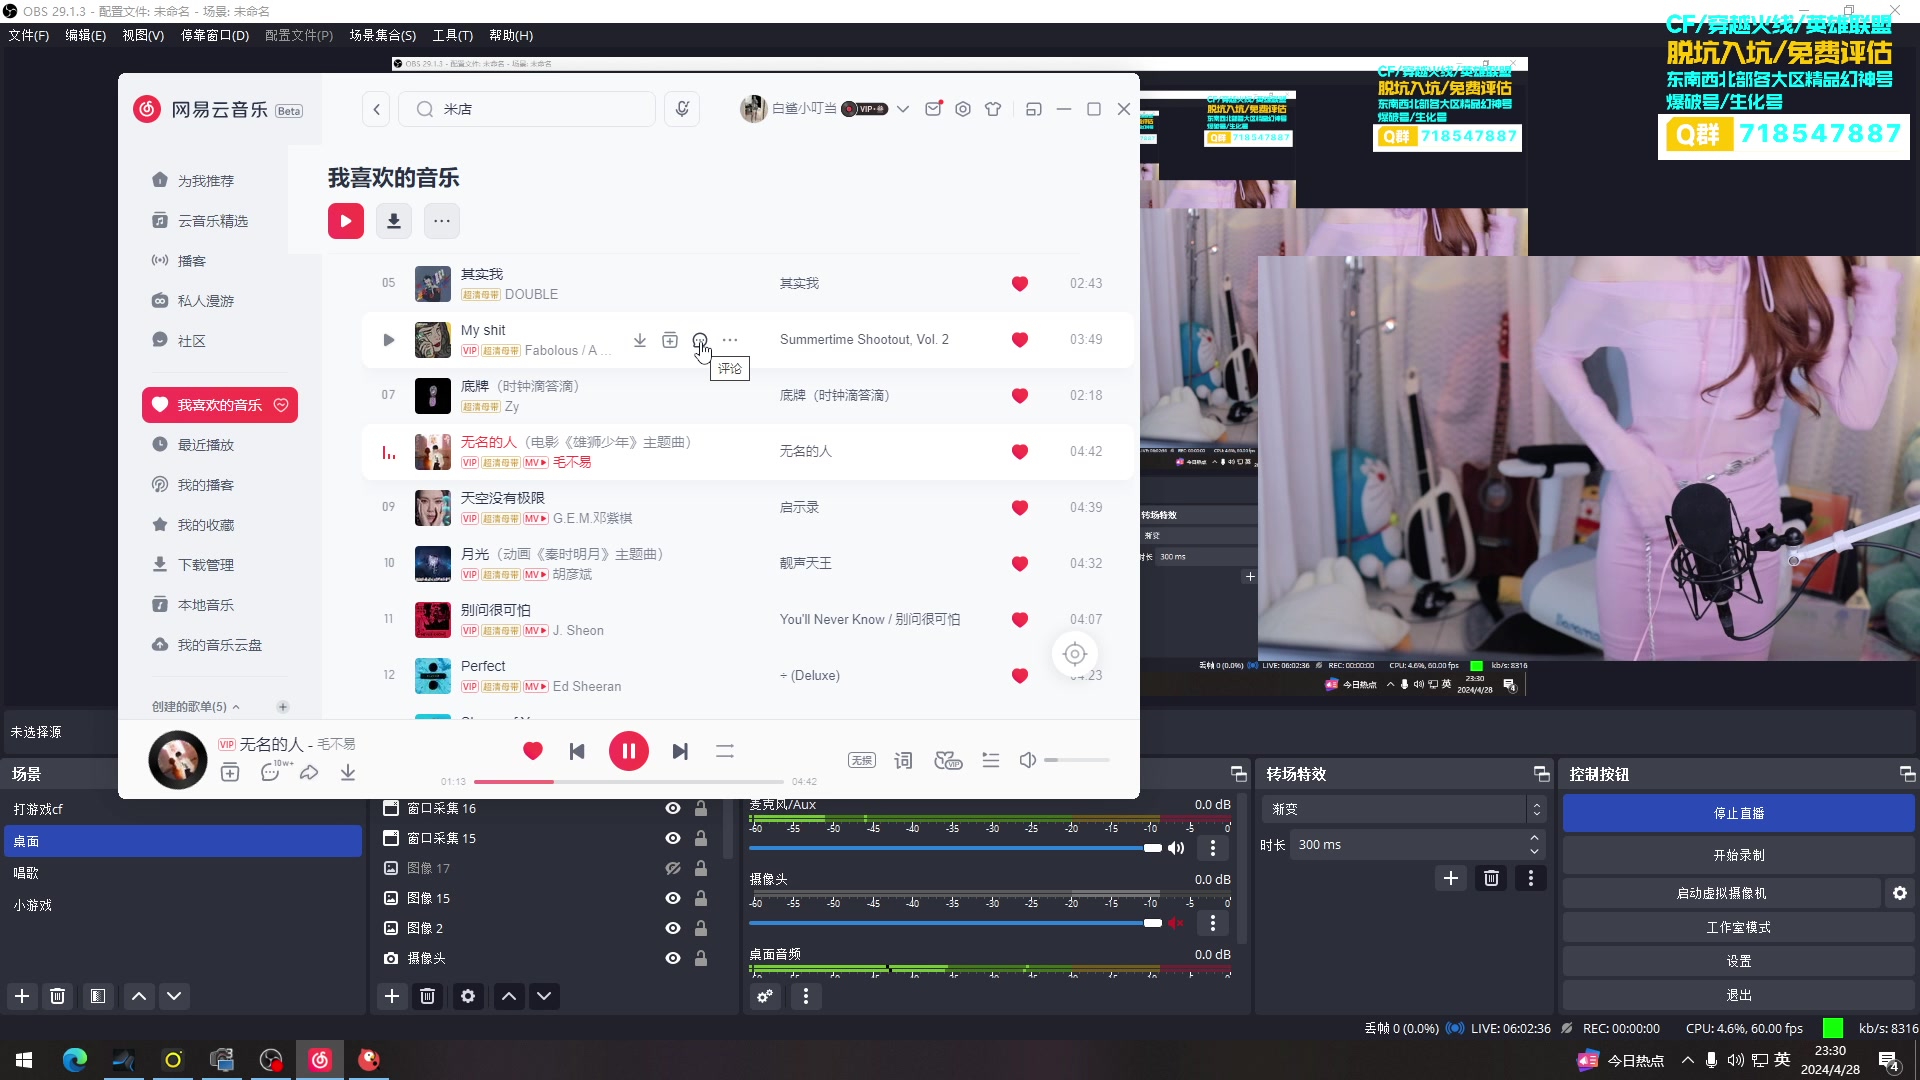The height and width of the screenshot is (1080, 1920).
Task: Go back with the navigation arrow
Action: [x=377, y=109]
